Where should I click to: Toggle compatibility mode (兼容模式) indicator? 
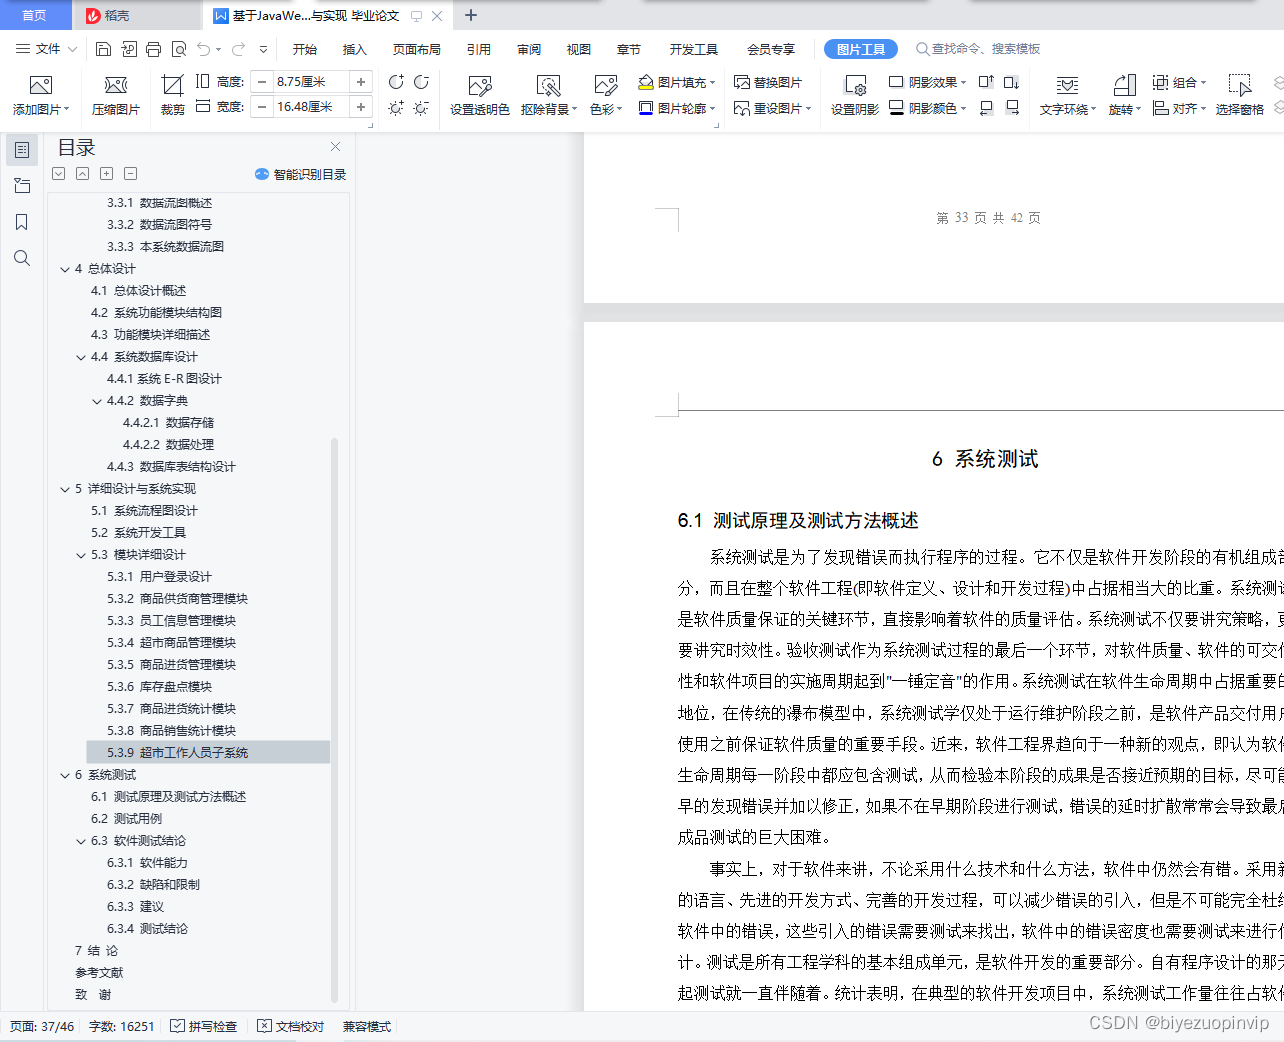366,1026
